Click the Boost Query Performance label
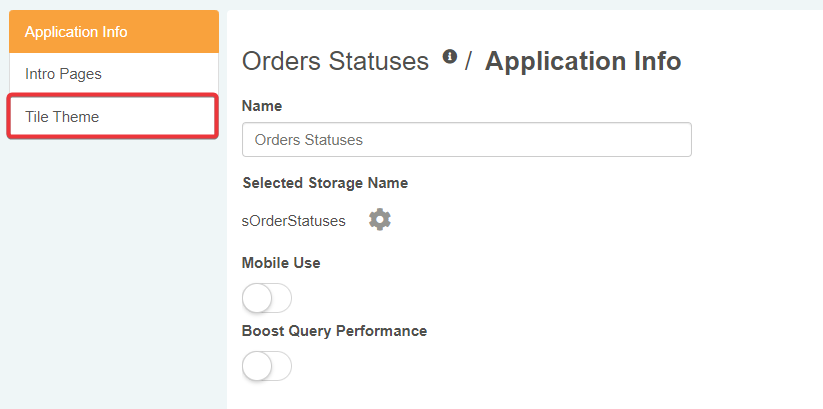Image resolution: width=823 pixels, height=409 pixels. click(334, 331)
